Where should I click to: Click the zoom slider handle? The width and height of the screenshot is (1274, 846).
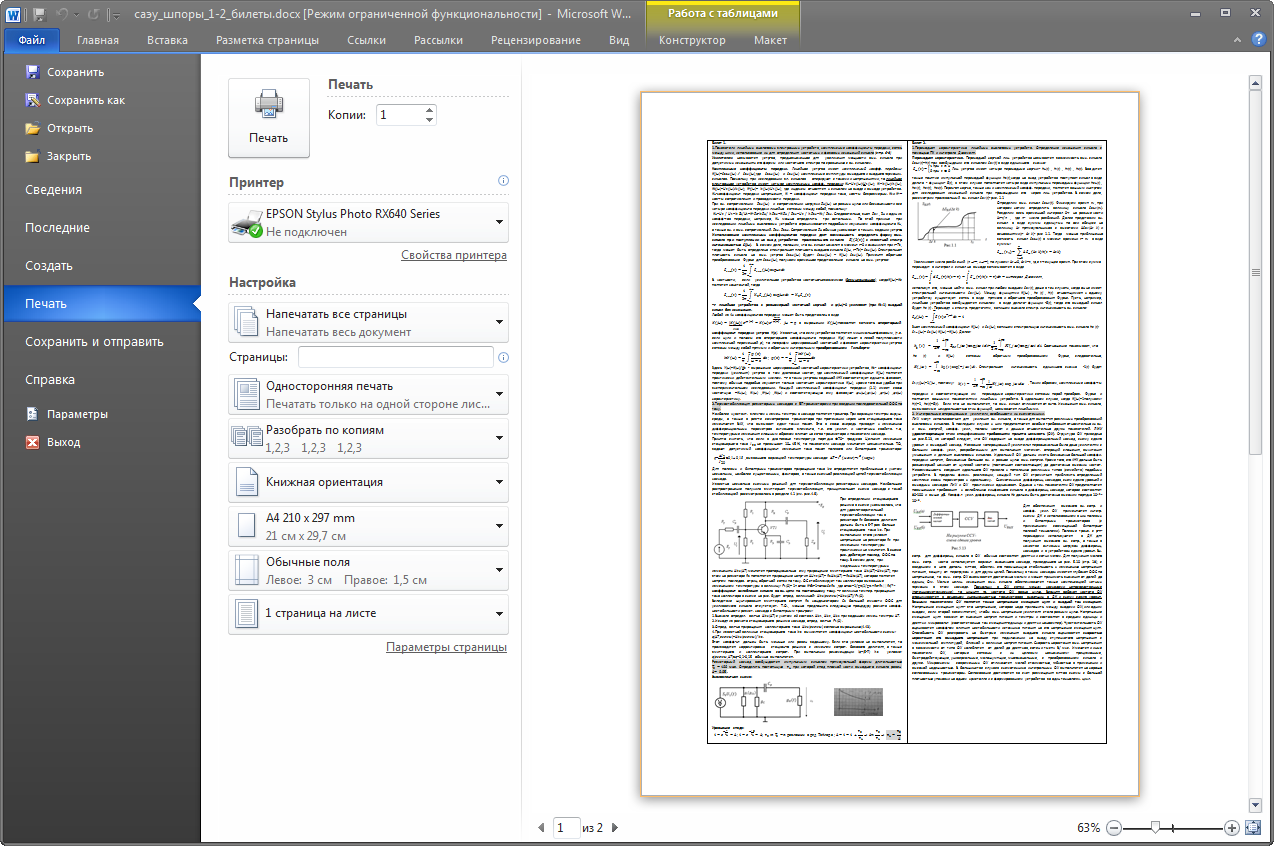[1155, 827]
